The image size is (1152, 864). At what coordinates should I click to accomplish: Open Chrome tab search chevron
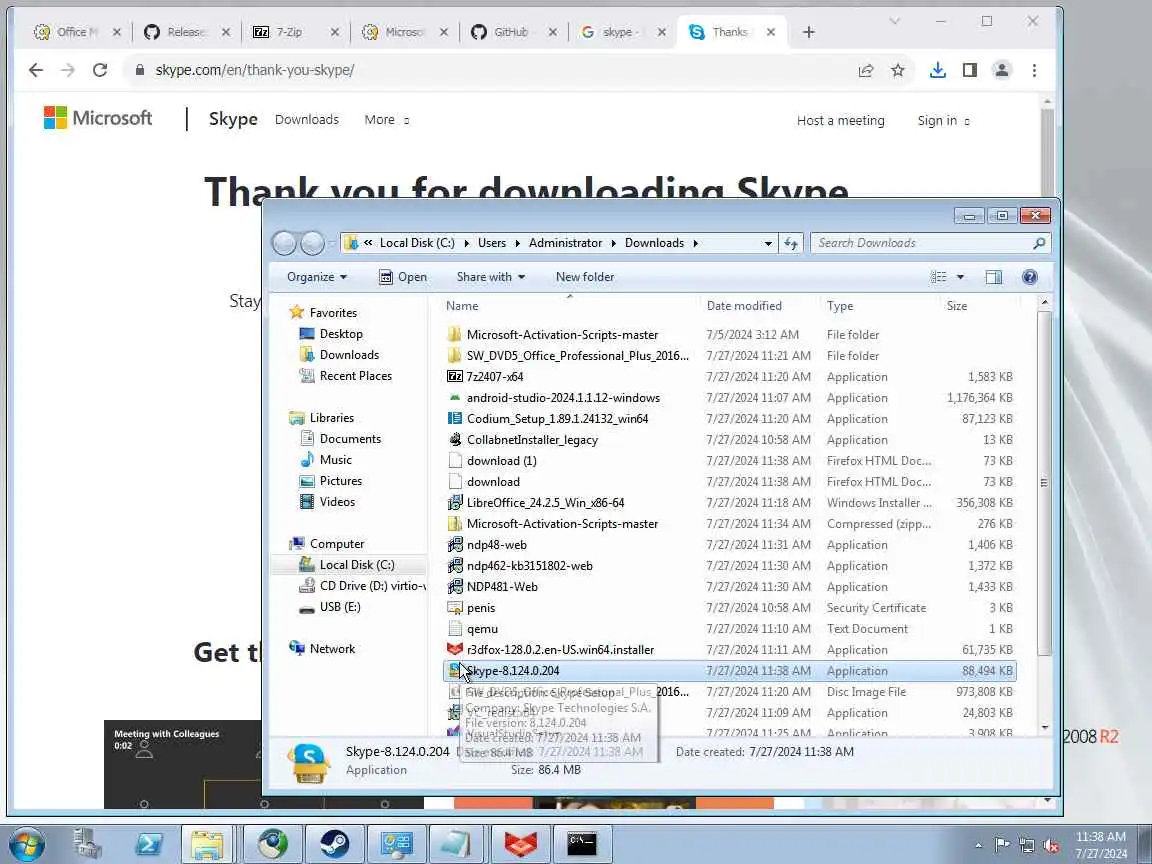894,21
